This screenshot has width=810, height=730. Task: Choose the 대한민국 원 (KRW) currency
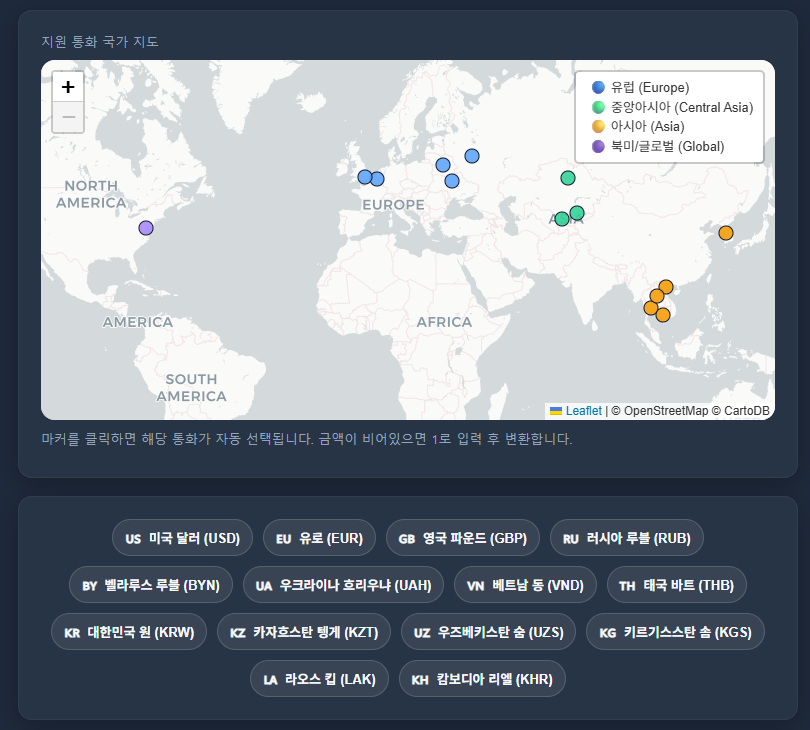pyautogui.click(x=129, y=631)
